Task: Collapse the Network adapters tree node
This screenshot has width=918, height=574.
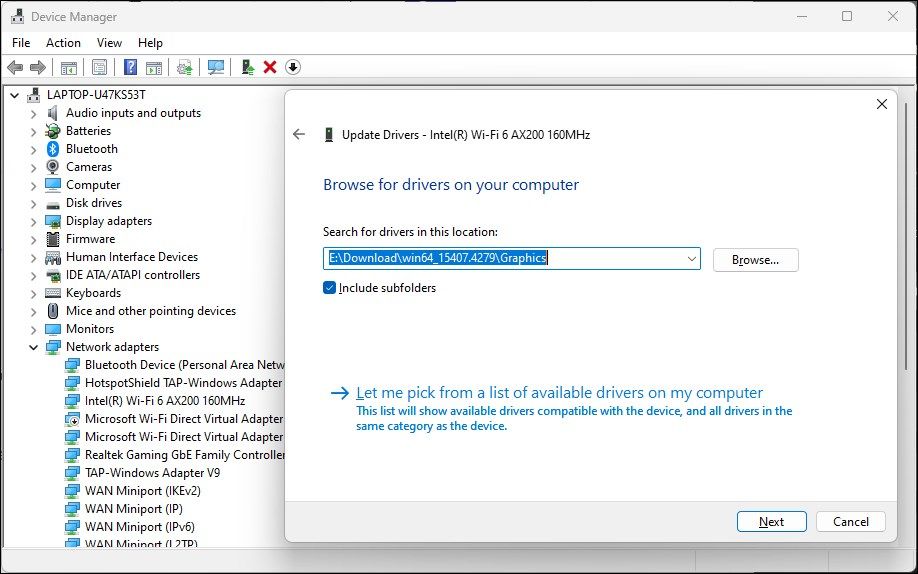Action: (33, 347)
